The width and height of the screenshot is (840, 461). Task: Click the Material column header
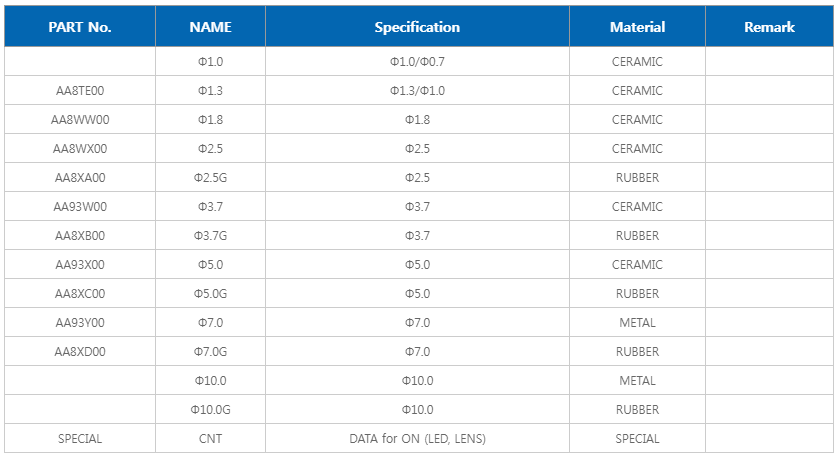click(637, 27)
